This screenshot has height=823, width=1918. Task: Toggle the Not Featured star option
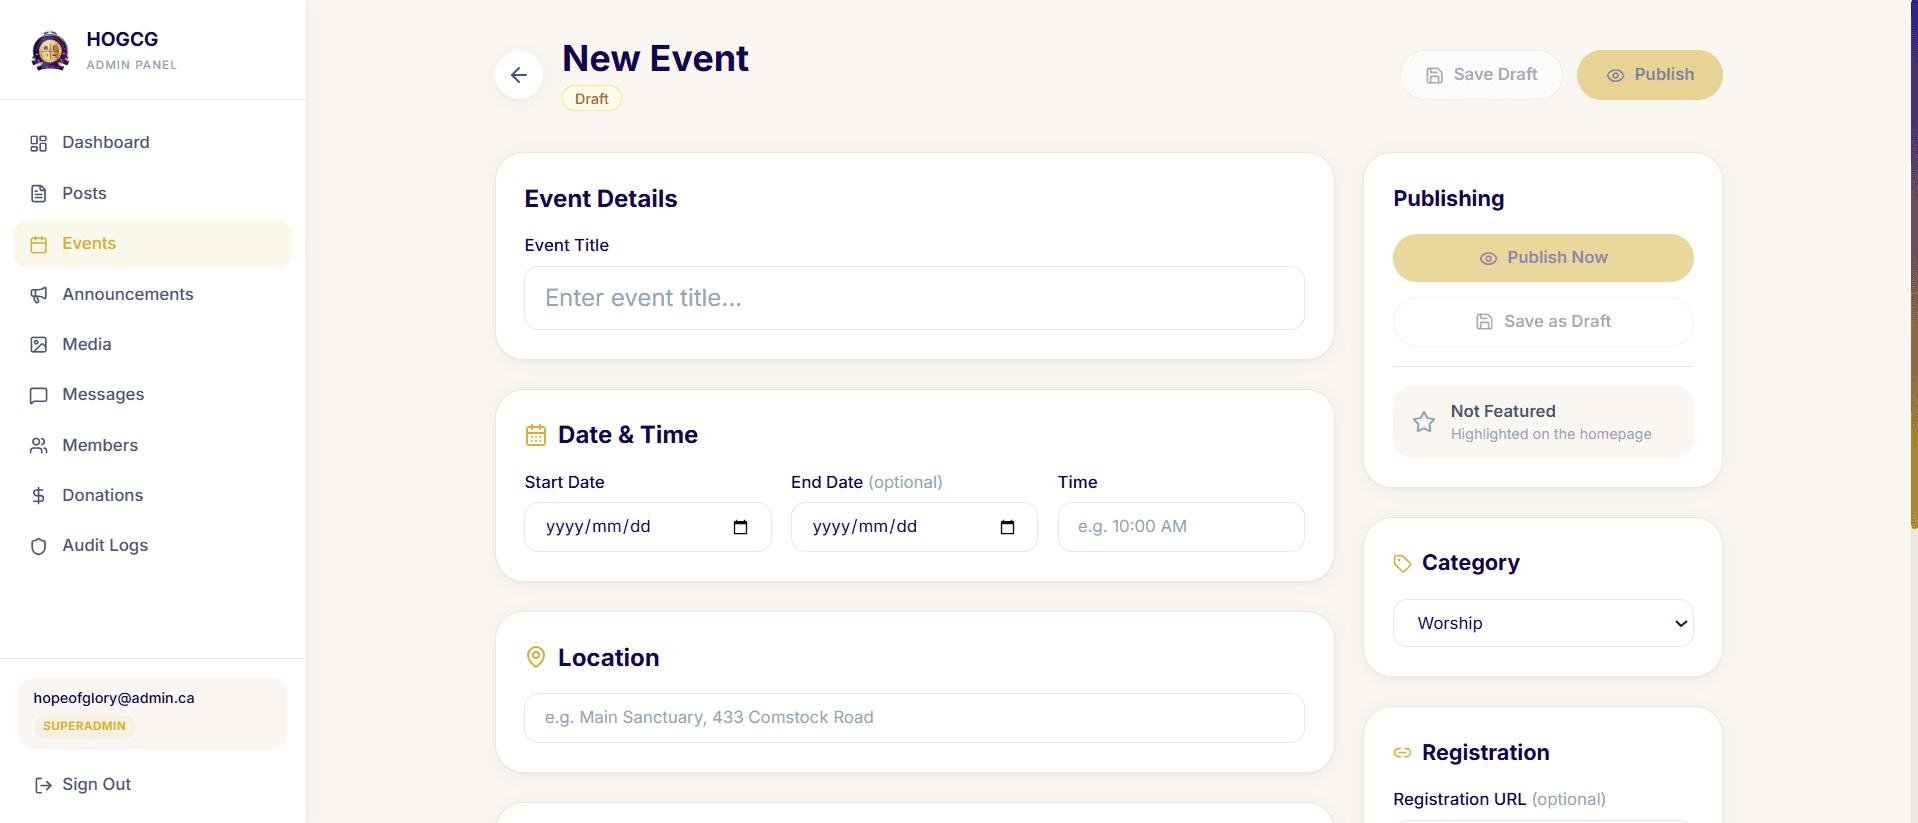pyautogui.click(x=1543, y=422)
